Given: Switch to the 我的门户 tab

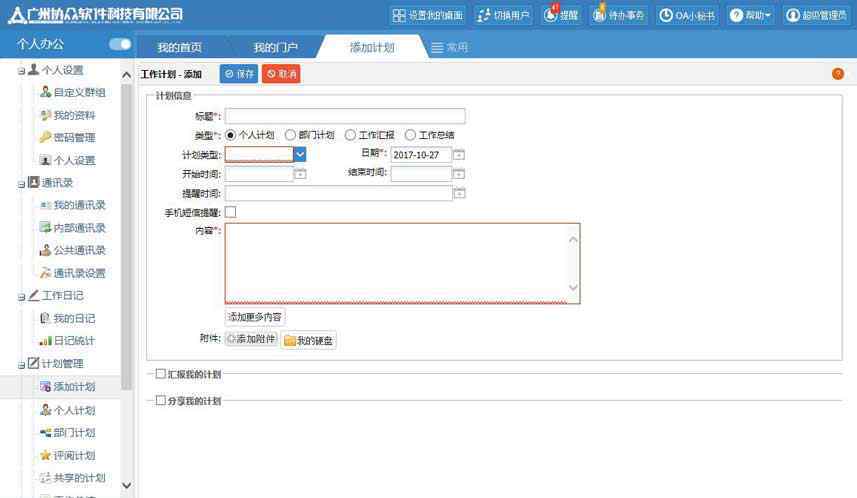Looking at the screenshot, I should pos(273,47).
